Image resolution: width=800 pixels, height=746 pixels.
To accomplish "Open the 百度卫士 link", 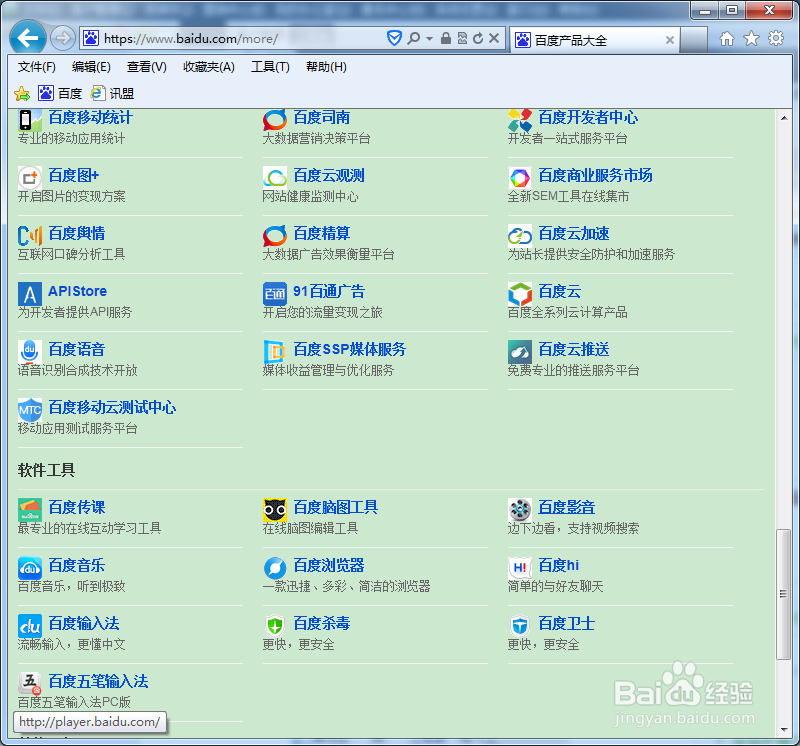I will tap(567, 623).
